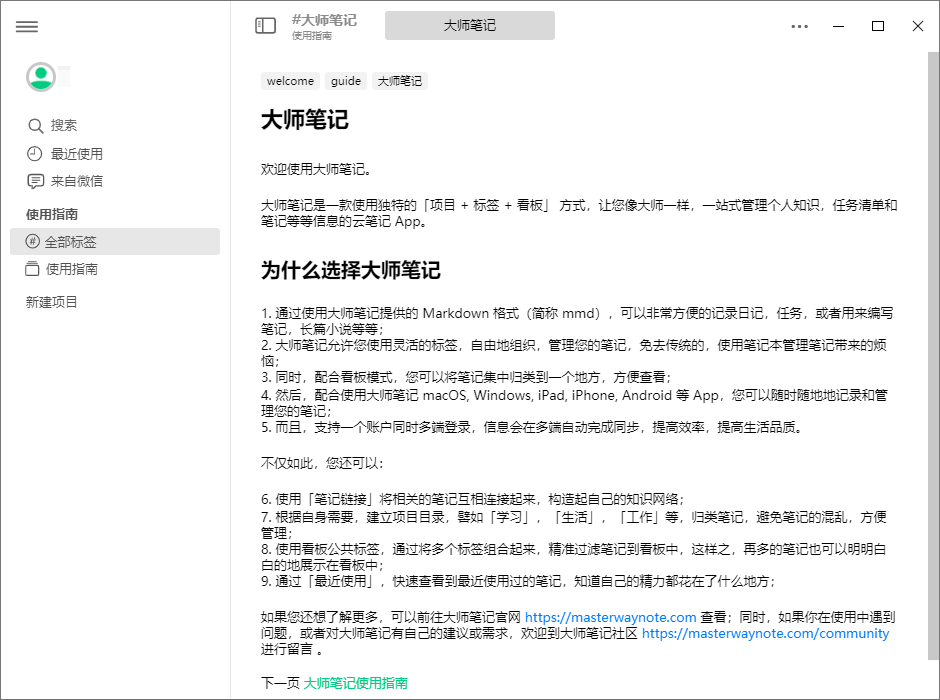Open the masterwaynote.com/community link
The image size is (940, 700).
pyautogui.click(x=766, y=633)
